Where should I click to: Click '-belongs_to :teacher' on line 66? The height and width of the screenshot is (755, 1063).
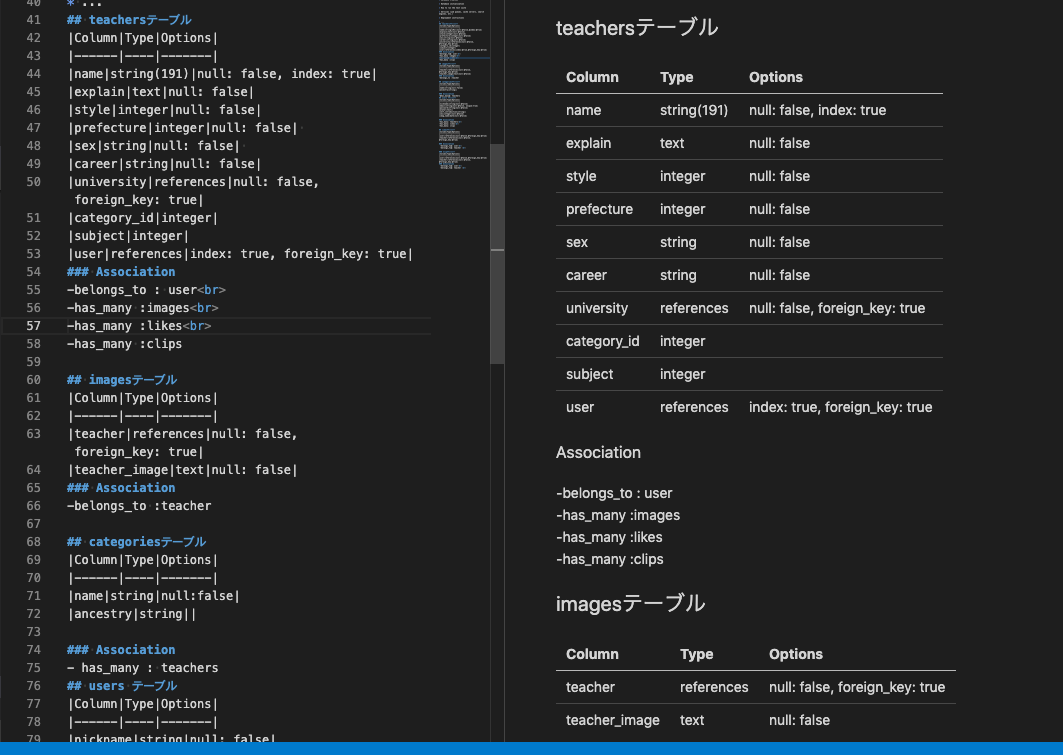click(x=139, y=506)
